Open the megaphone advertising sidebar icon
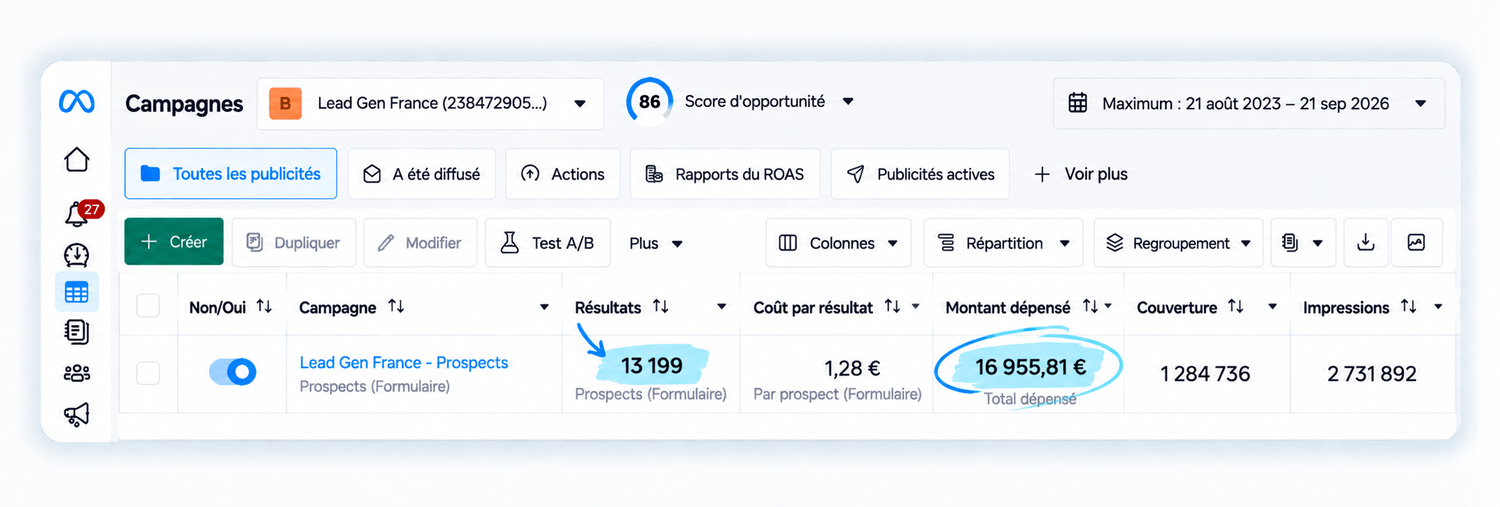 point(76,414)
